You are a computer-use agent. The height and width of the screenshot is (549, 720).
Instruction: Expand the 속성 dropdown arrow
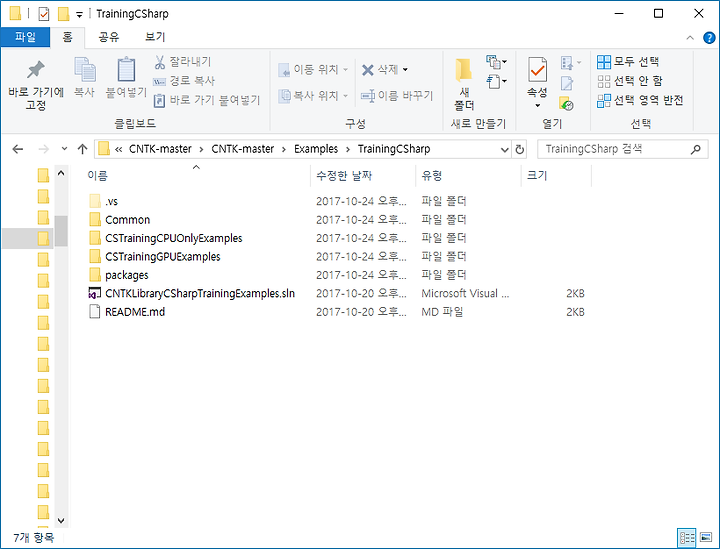click(537, 106)
